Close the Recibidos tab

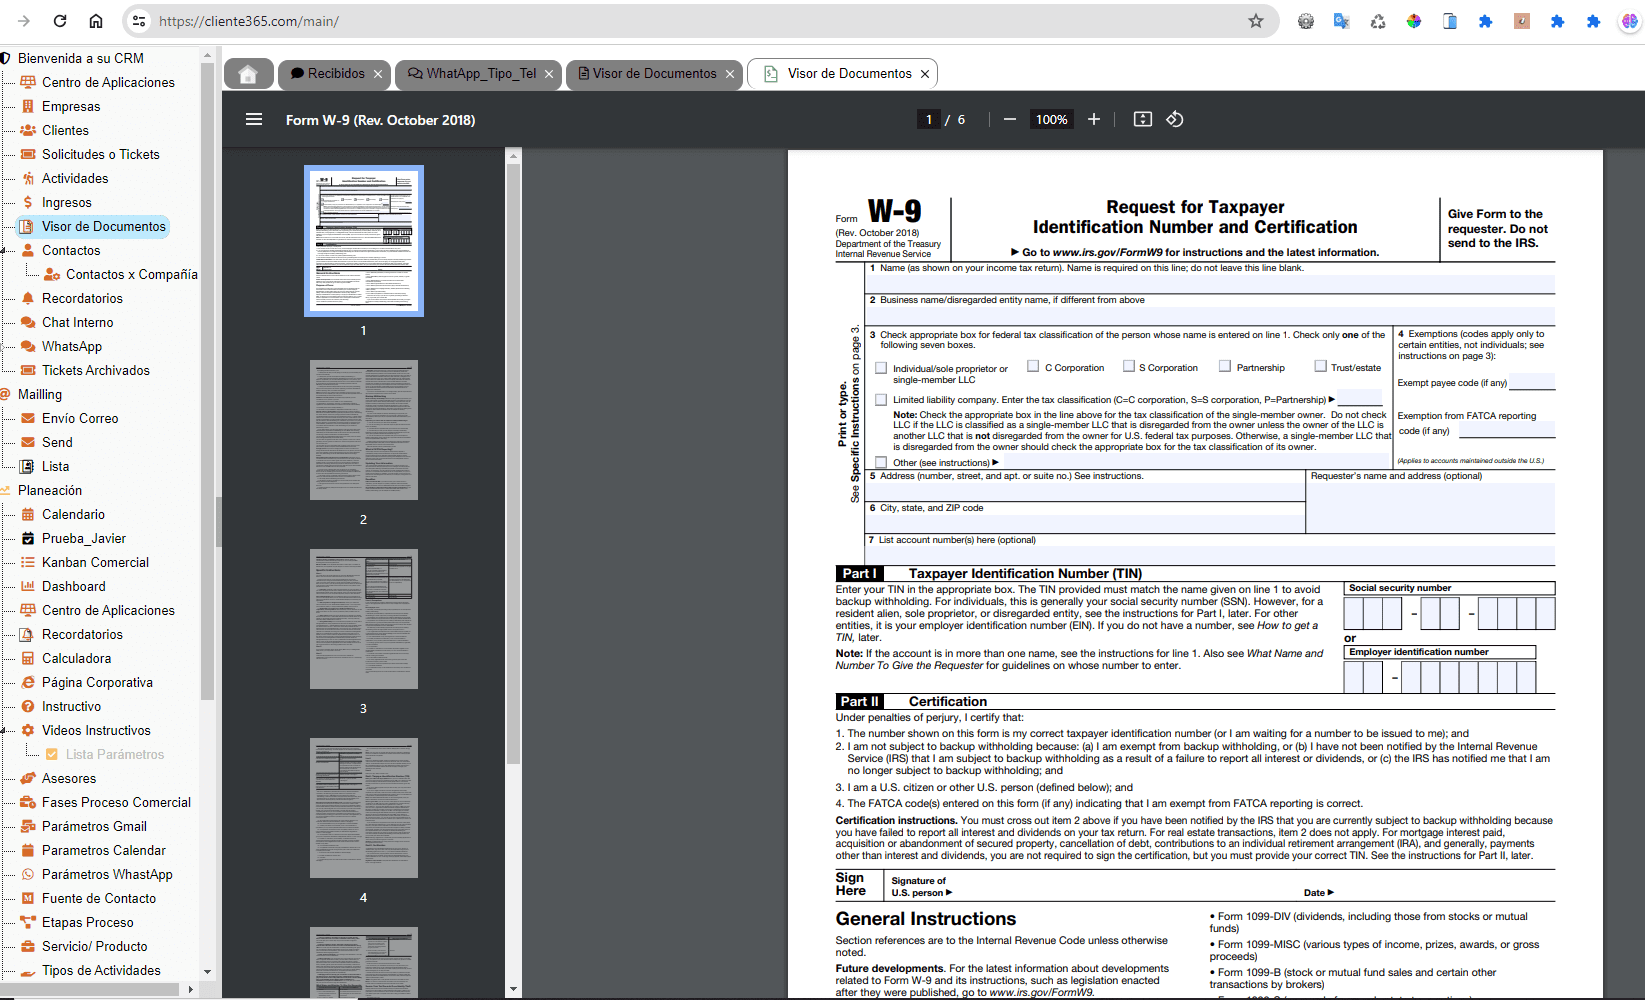click(378, 74)
